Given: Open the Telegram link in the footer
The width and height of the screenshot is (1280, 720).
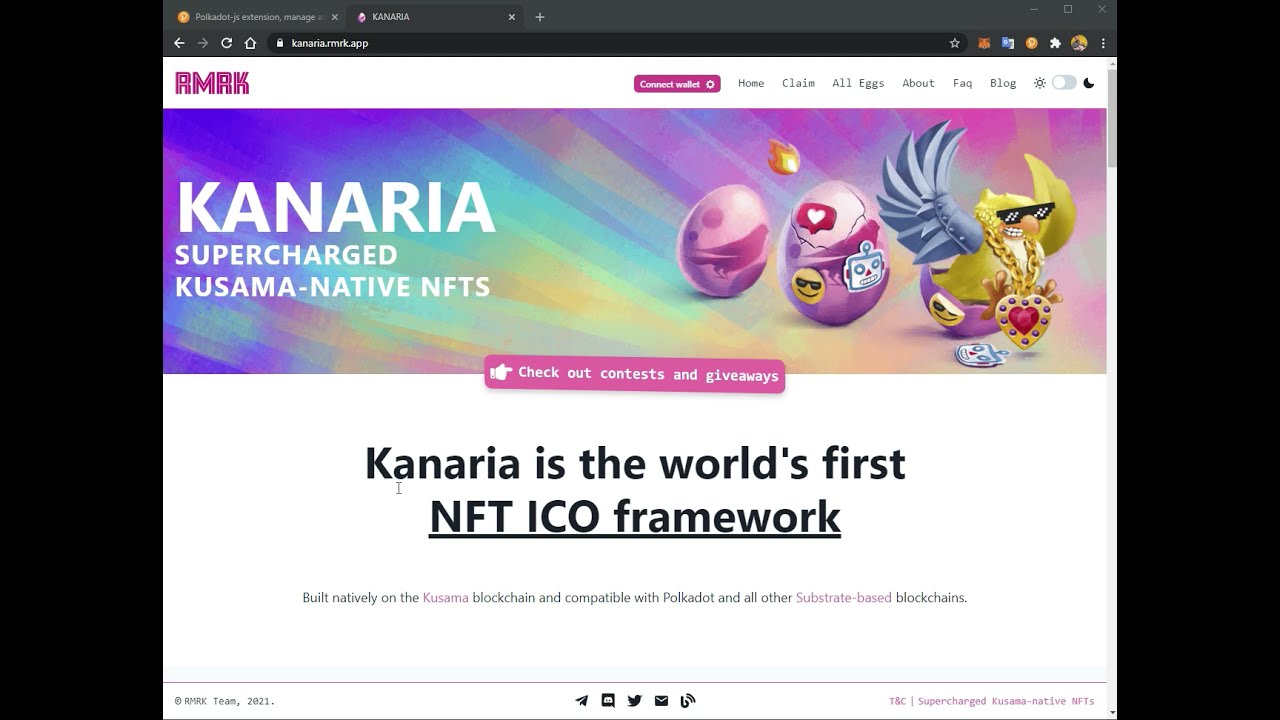Looking at the screenshot, I should tap(582, 701).
